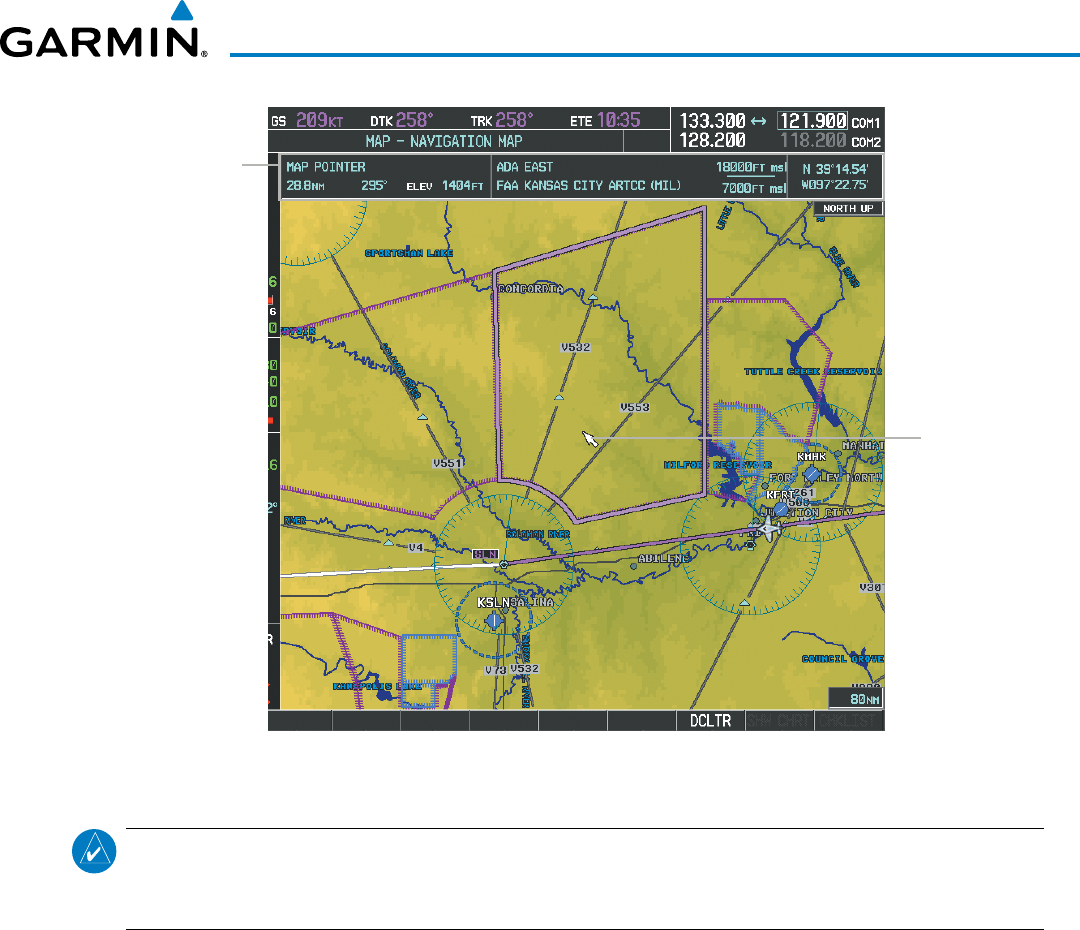This screenshot has height=930, width=1080.
Task: Click the 7000FT msl floor value
Action: click(754, 188)
